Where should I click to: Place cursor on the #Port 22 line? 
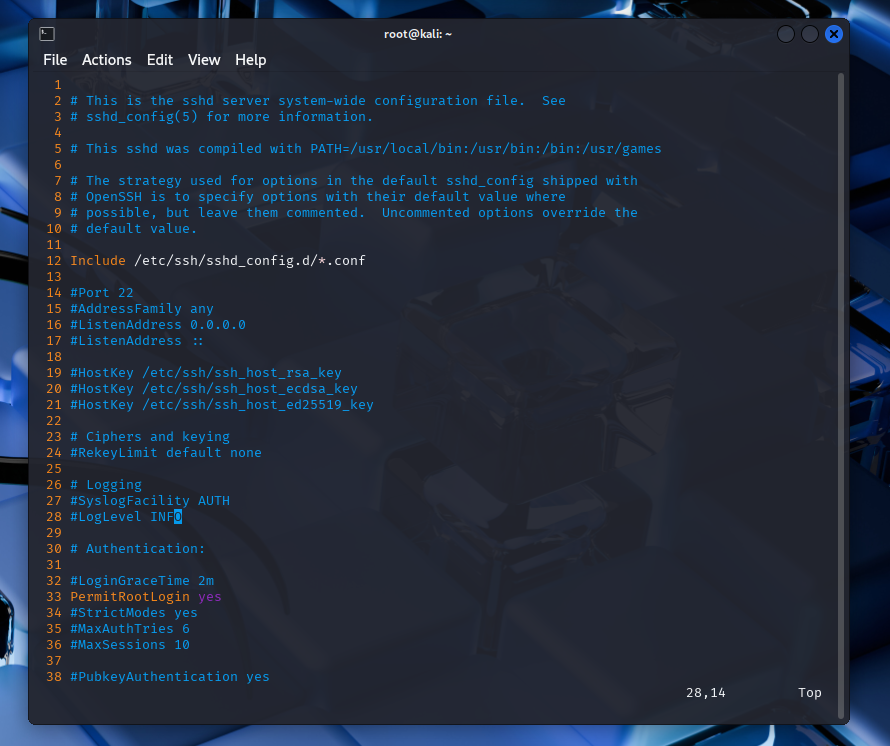[101, 293]
